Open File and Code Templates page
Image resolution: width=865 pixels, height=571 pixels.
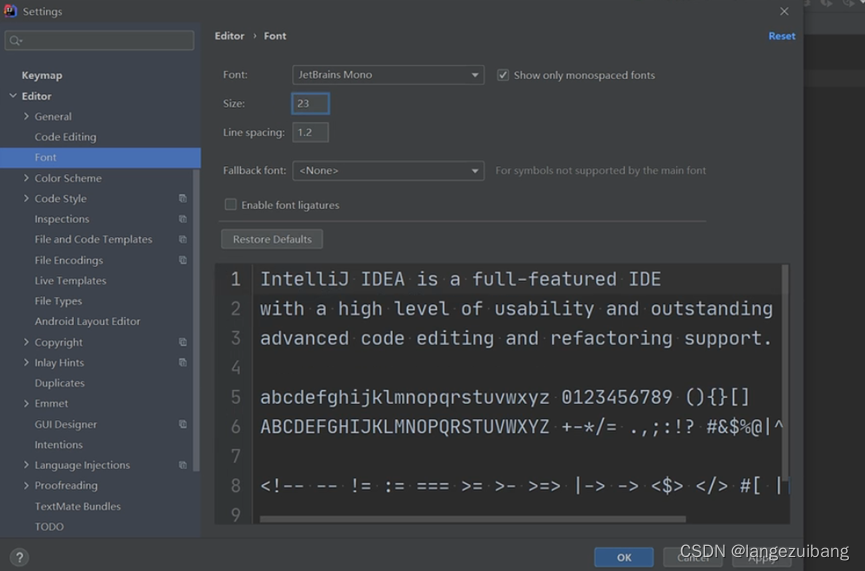tap(93, 239)
